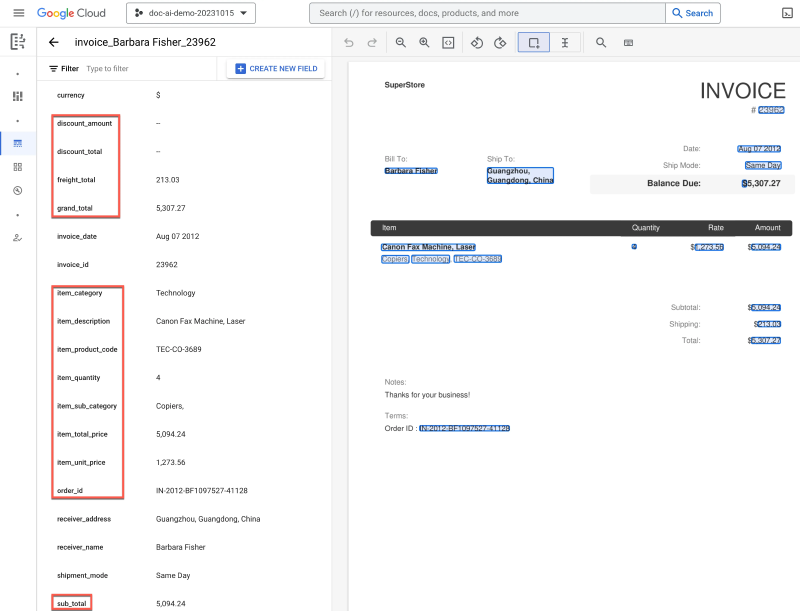Select the freight_total field

[x=76, y=180]
